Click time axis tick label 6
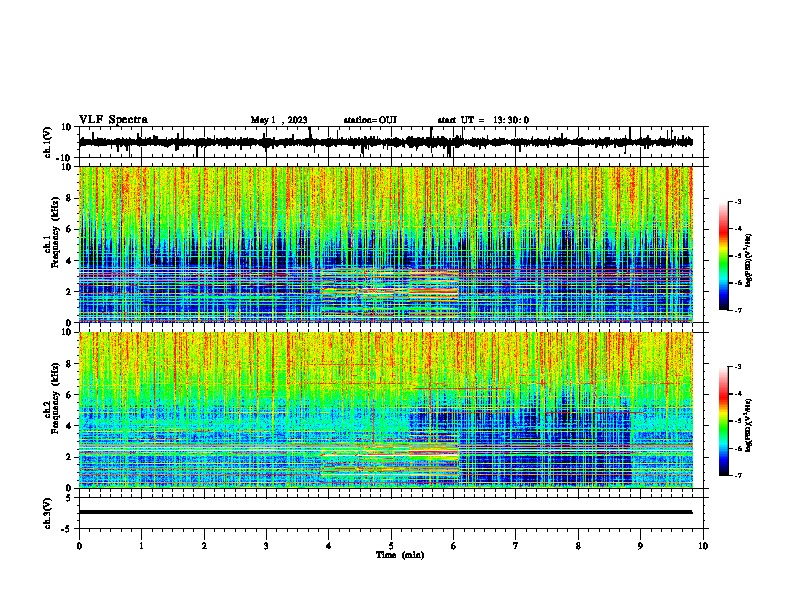Screen dimensions: 792x612 click(x=453, y=546)
